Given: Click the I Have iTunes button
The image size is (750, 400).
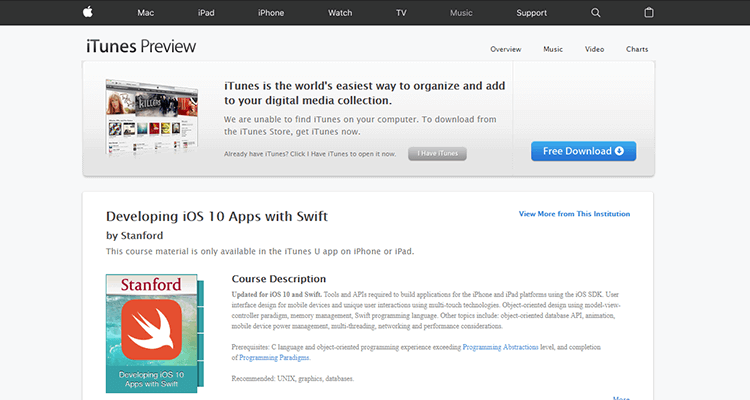Looking at the screenshot, I should tap(437, 154).
